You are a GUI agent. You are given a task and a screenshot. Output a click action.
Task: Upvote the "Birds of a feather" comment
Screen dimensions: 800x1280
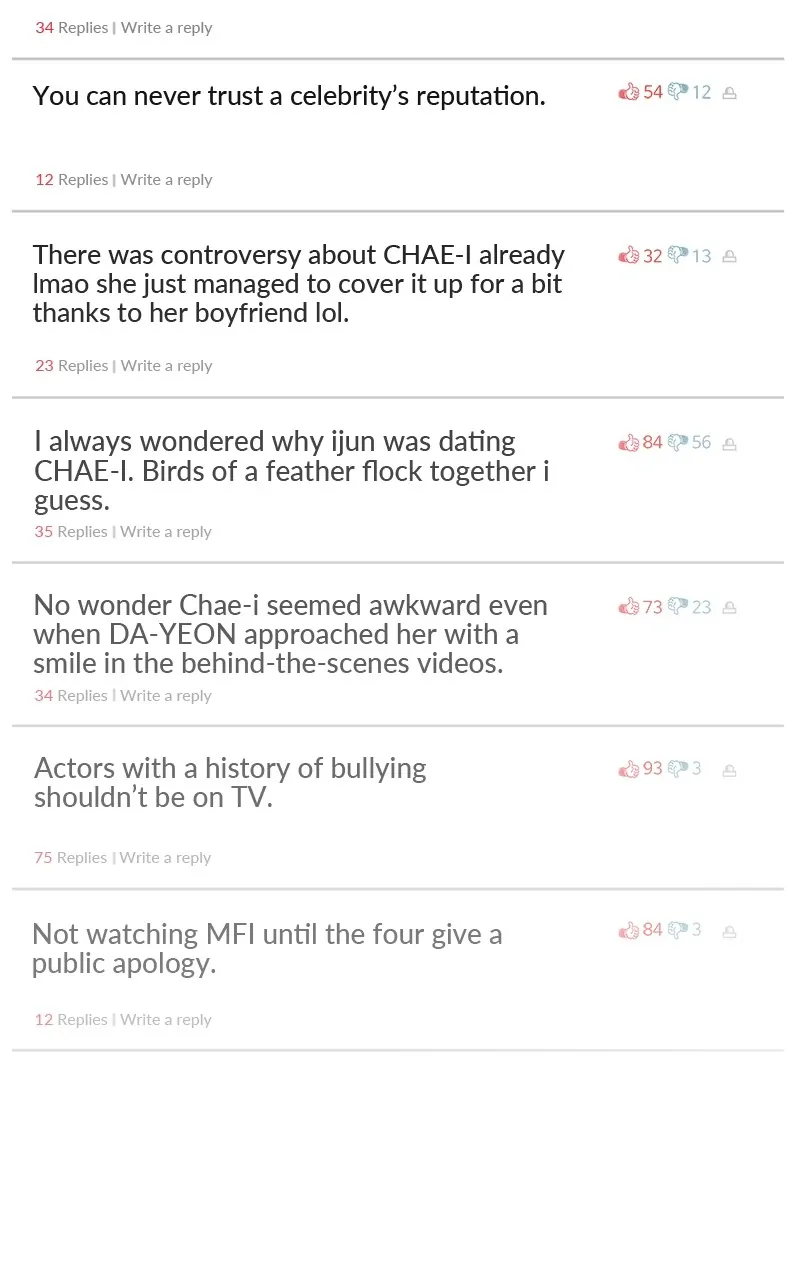click(629, 442)
